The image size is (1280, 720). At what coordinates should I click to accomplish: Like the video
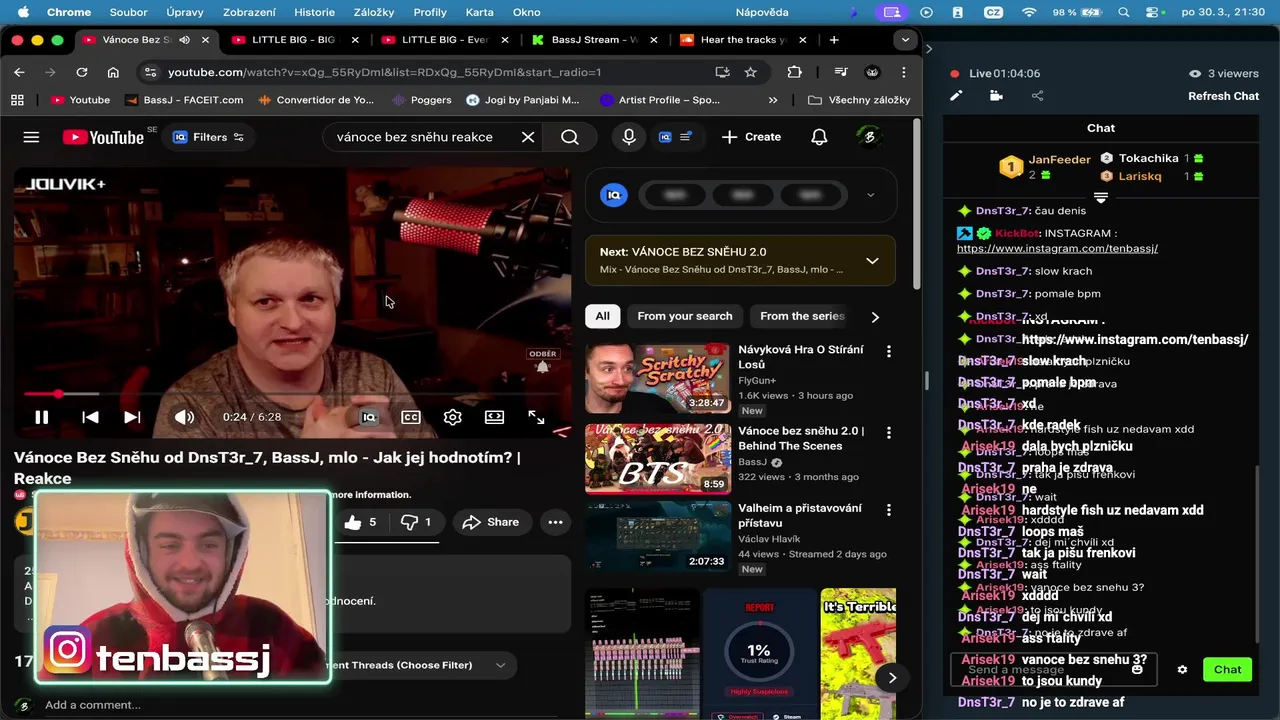(x=360, y=522)
